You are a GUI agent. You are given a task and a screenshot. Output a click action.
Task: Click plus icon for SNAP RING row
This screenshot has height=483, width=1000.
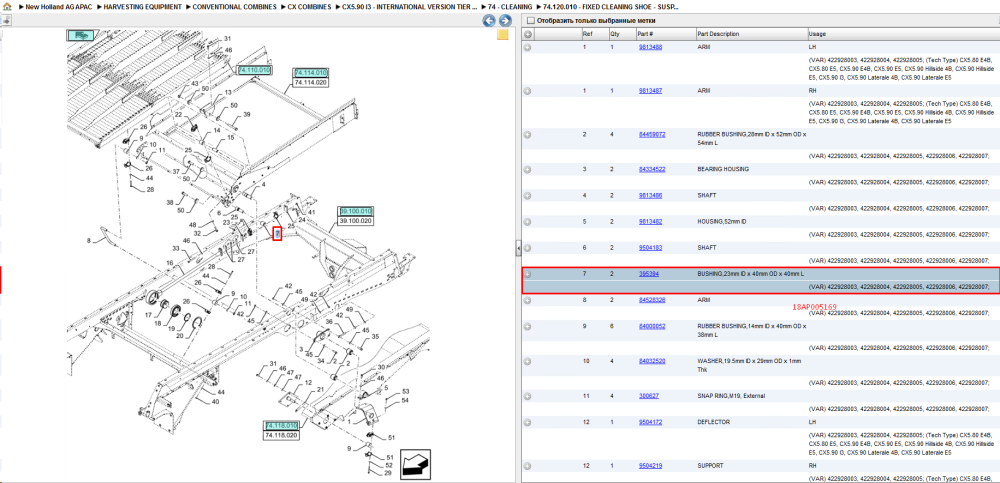528,396
